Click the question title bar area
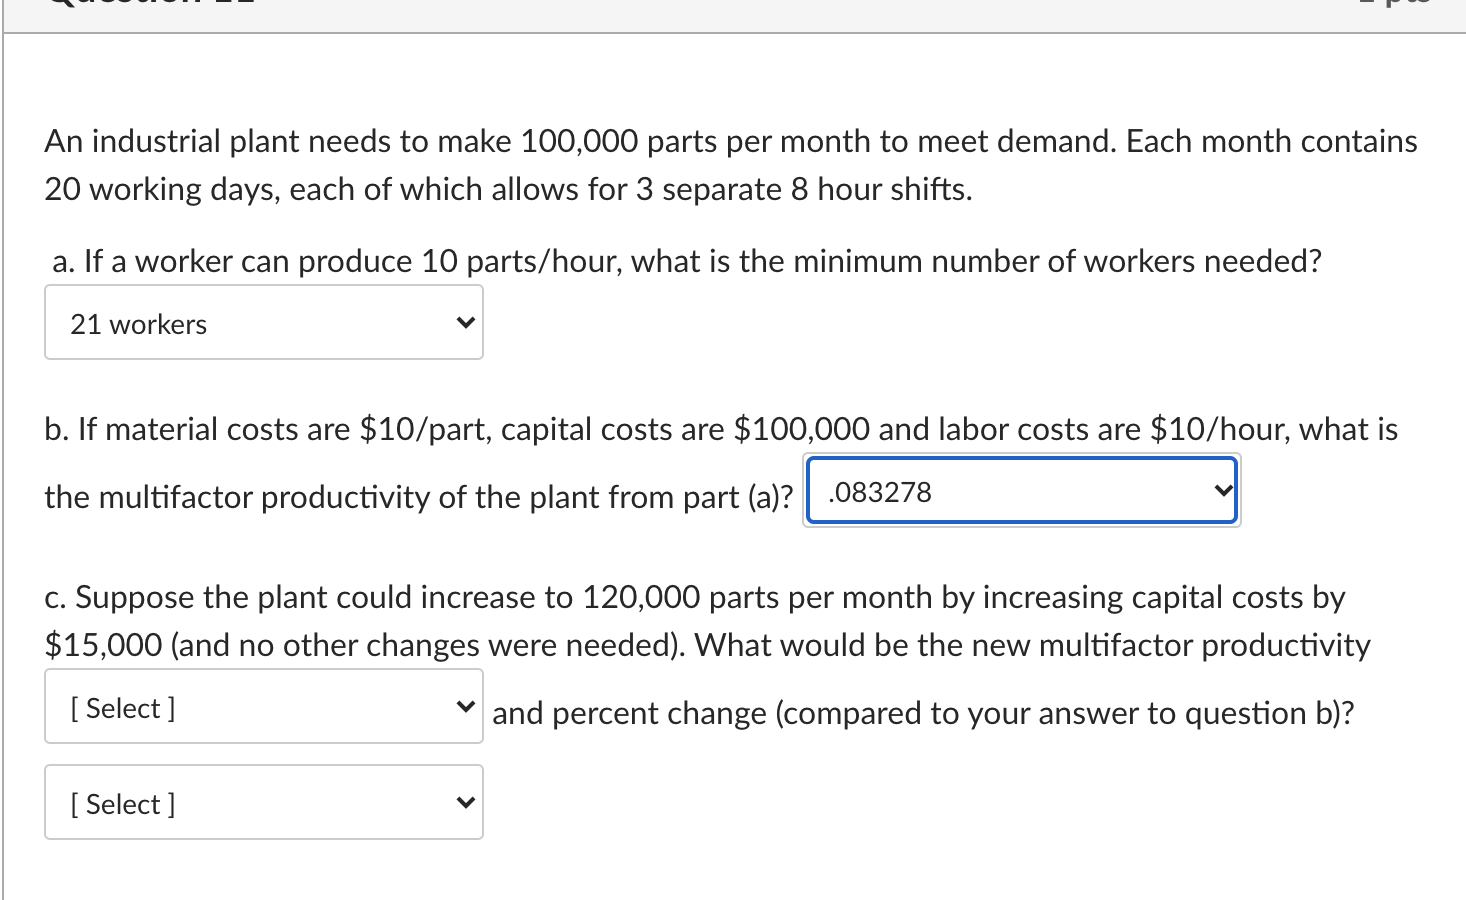Image resolution: width=1466 pixels, height=900 pixels. 700,8
